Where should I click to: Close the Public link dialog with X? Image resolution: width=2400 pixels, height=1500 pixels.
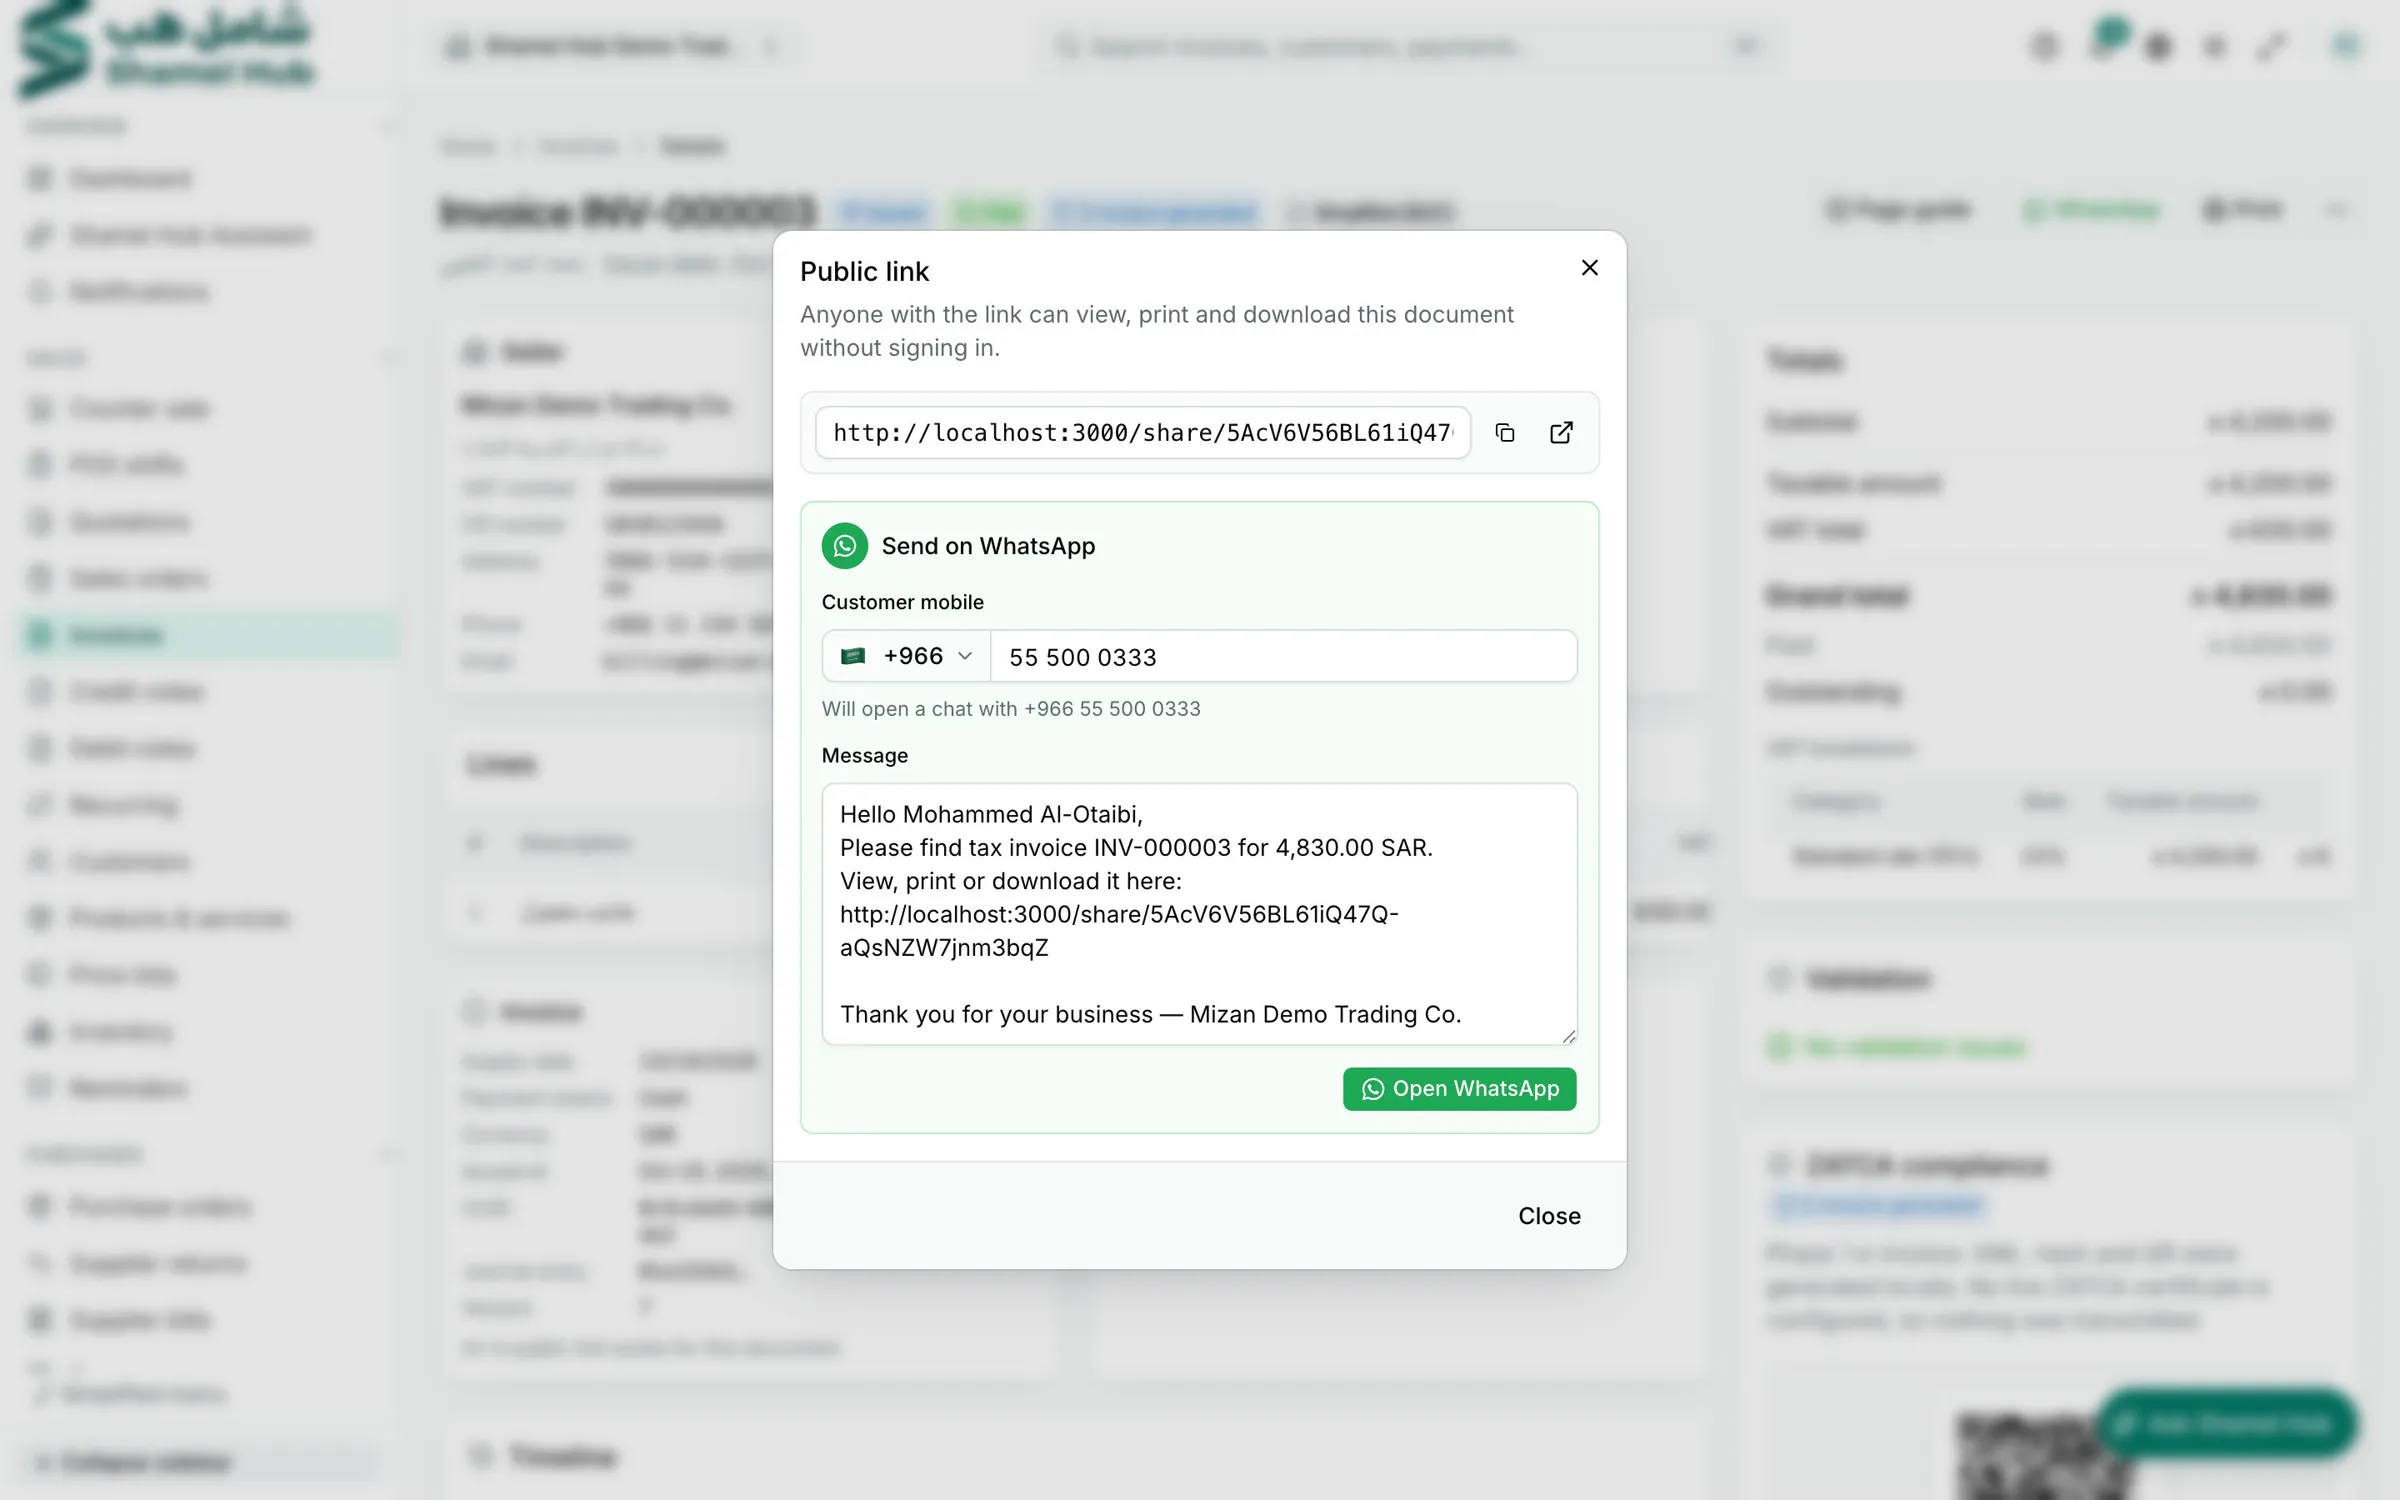(1589, 268)
